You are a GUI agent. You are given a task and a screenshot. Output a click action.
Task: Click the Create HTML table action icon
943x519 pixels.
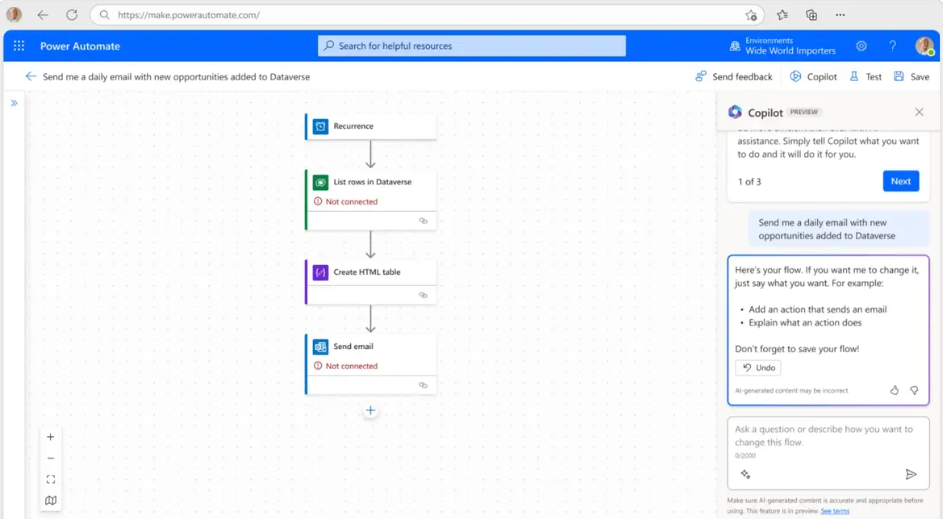[x=321, y=272]
